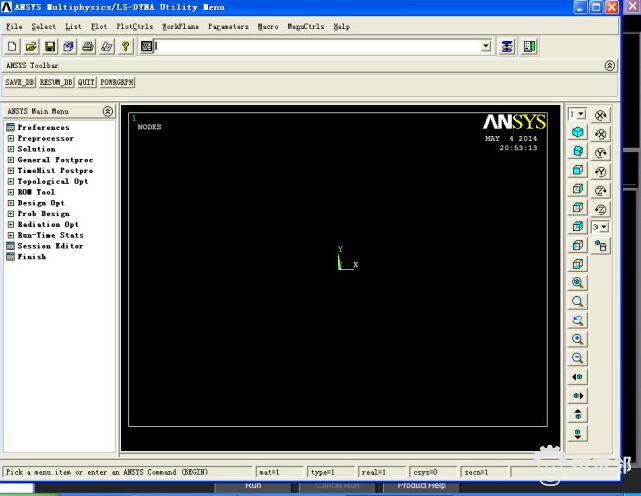Viewport: 641px width, 496px height.
Task: Click the Fit View magnifier icon
Action: (578, 283)
